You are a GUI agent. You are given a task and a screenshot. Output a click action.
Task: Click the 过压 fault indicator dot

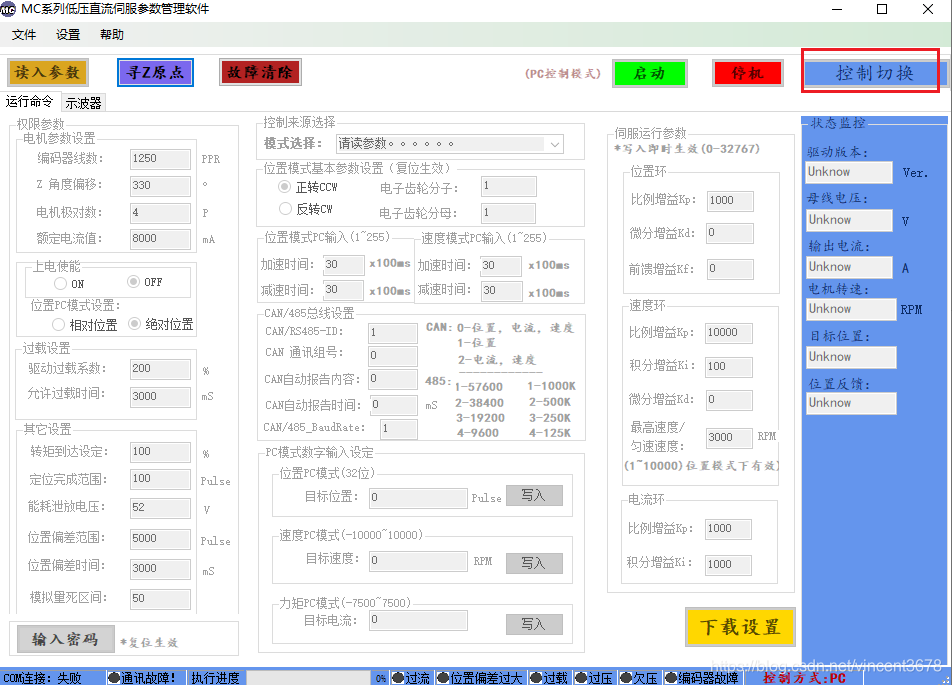click(x=581, y=677)
